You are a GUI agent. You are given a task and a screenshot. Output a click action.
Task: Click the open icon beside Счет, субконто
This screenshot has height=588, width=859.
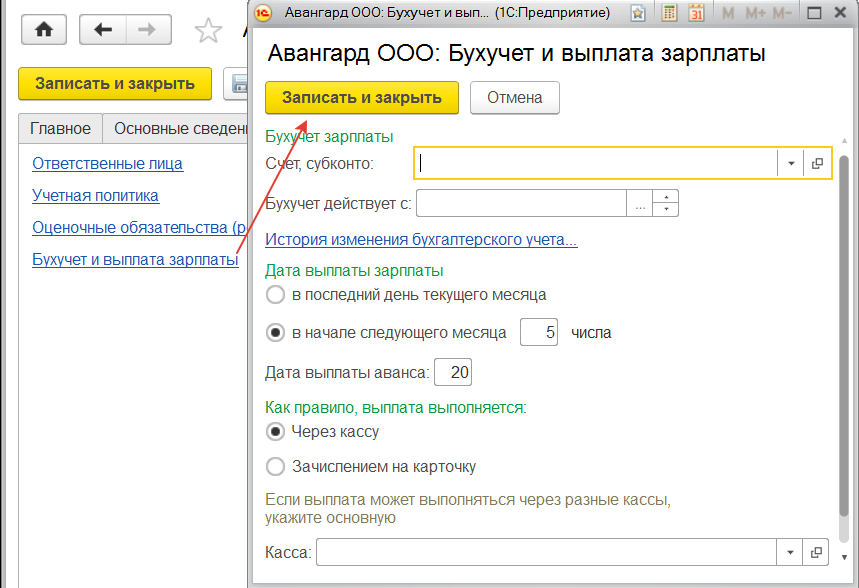(817, 163)
